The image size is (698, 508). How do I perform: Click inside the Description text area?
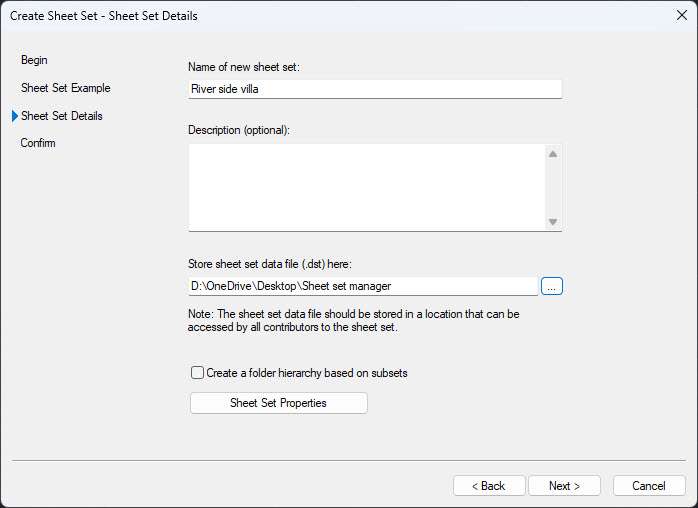pyautogui.click(x=365, y=187)
